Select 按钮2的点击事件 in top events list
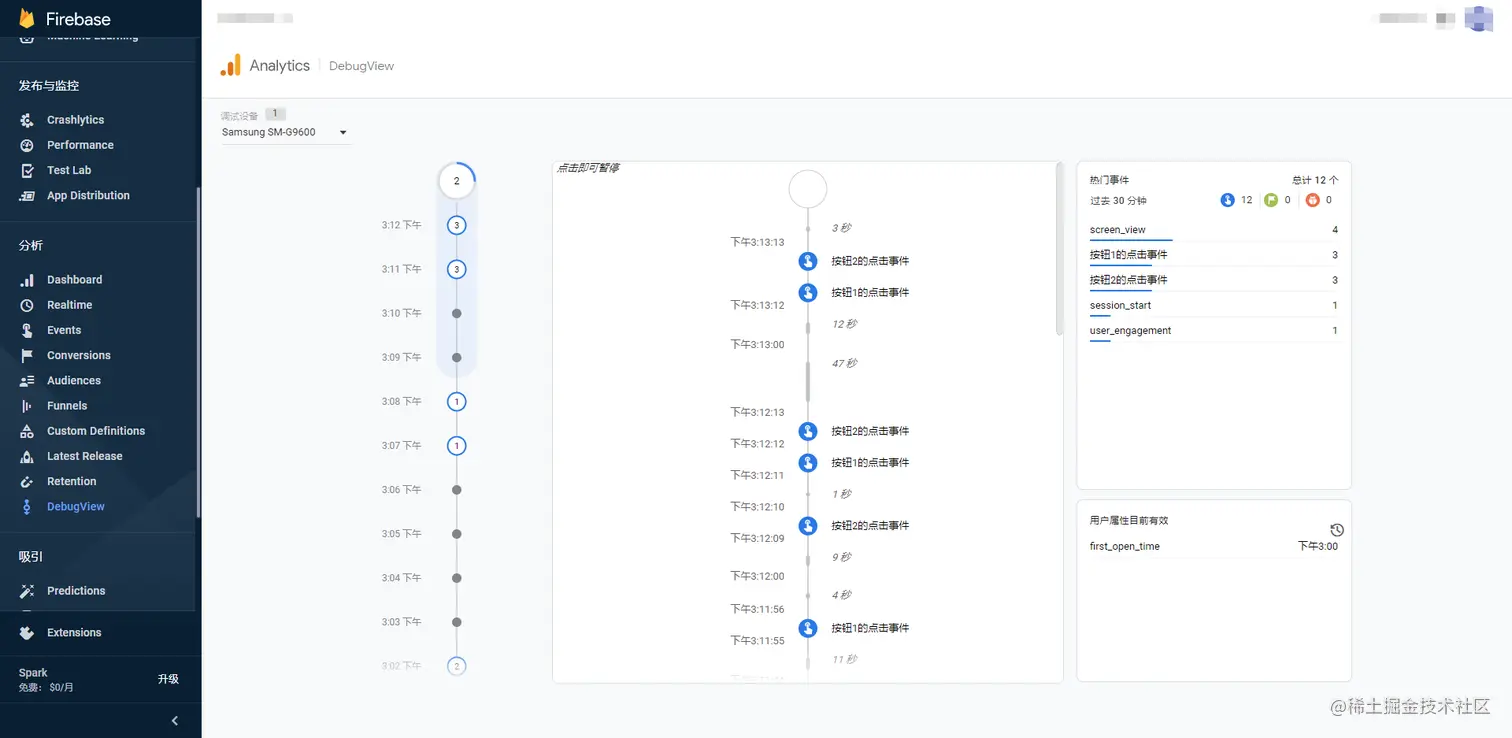This screenshot has height=738, width=1512. [1214, 281]
